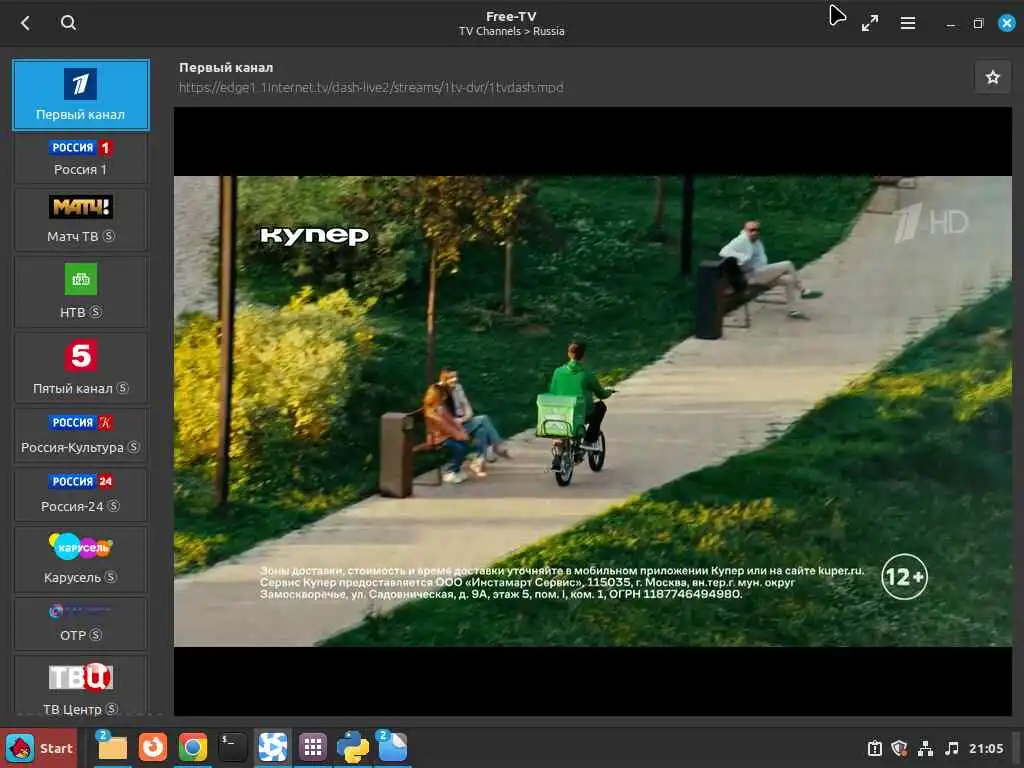Click the video playback area
This screenshot has width=1024, height=768.
pyautogui.click(x=592, y=411)
